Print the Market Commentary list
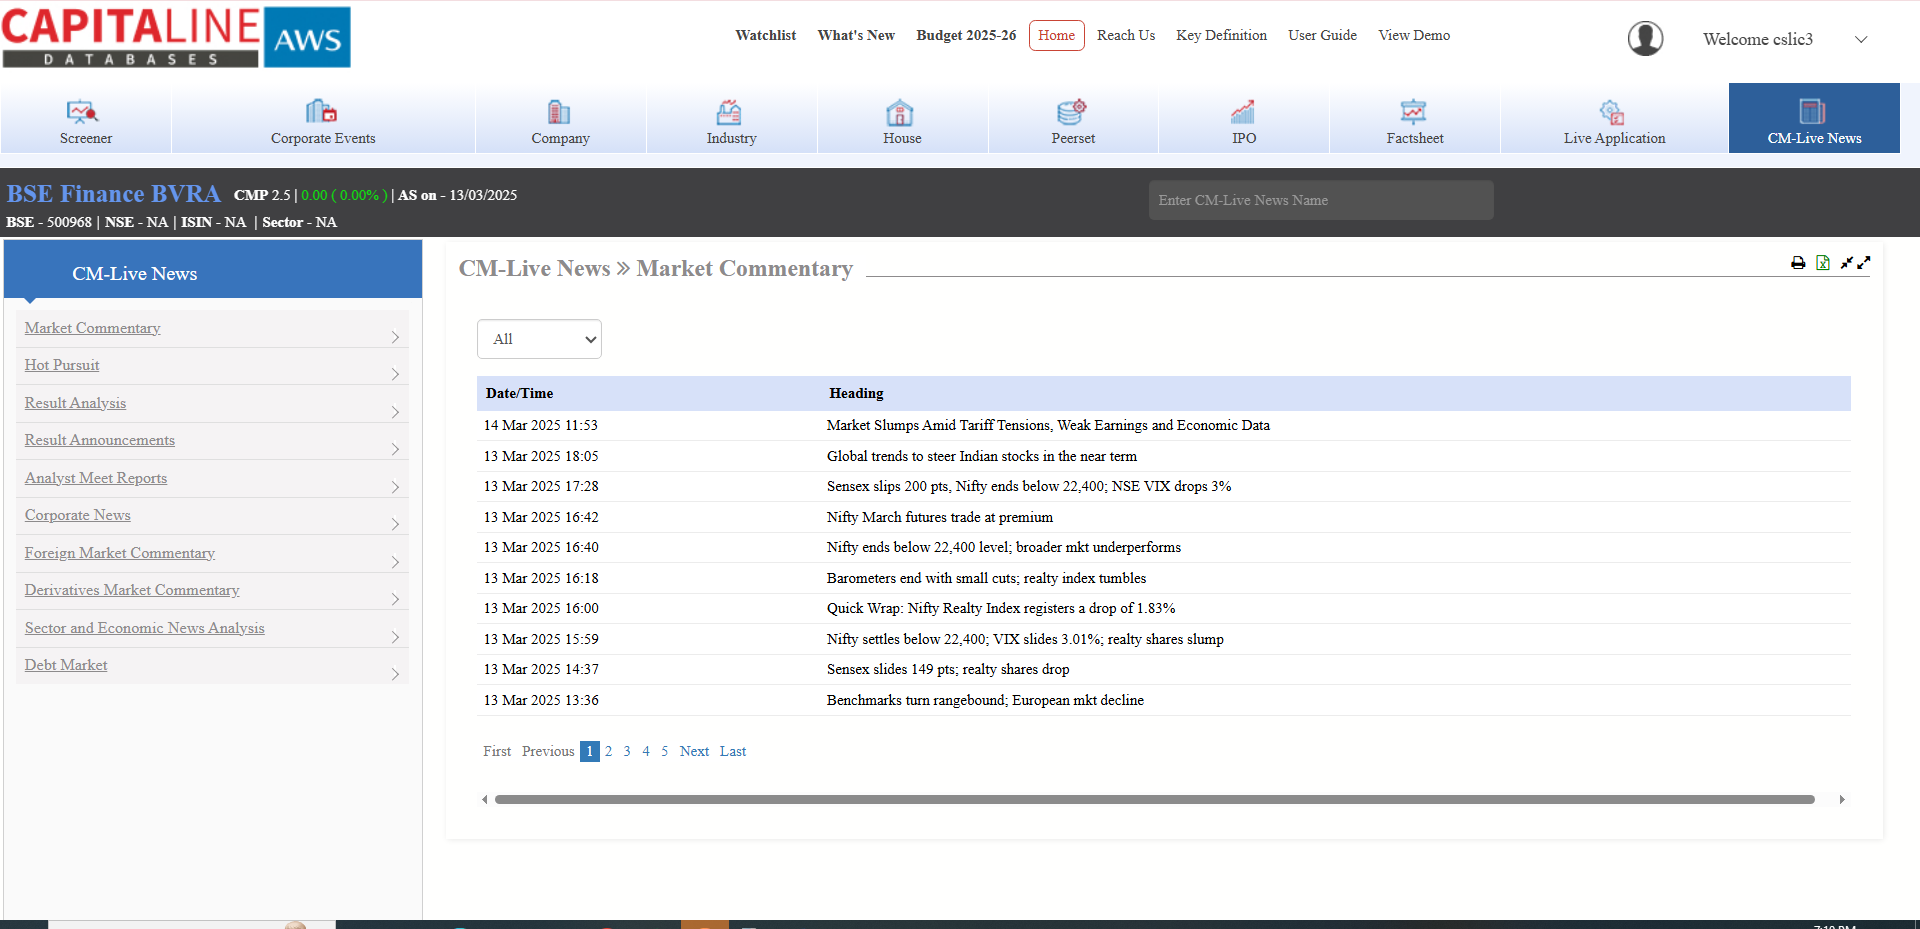 [x=1798, y=263]
